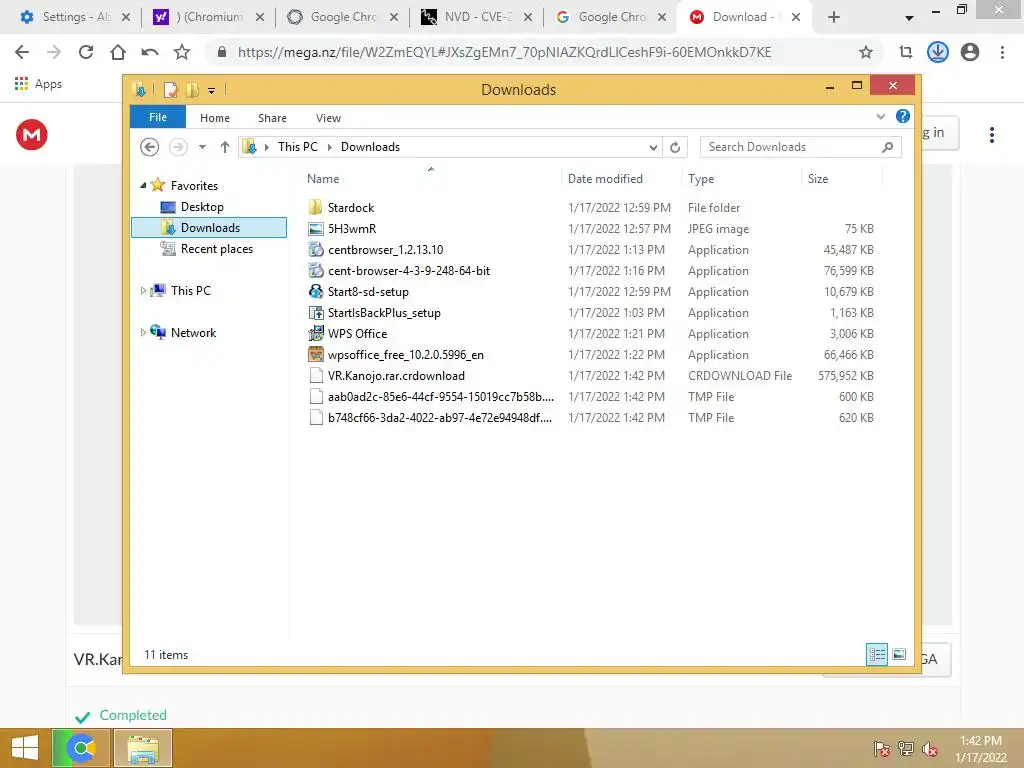Select Recent places in Favorites
This screenshot has height=768, width=1024.
point(216,249)
